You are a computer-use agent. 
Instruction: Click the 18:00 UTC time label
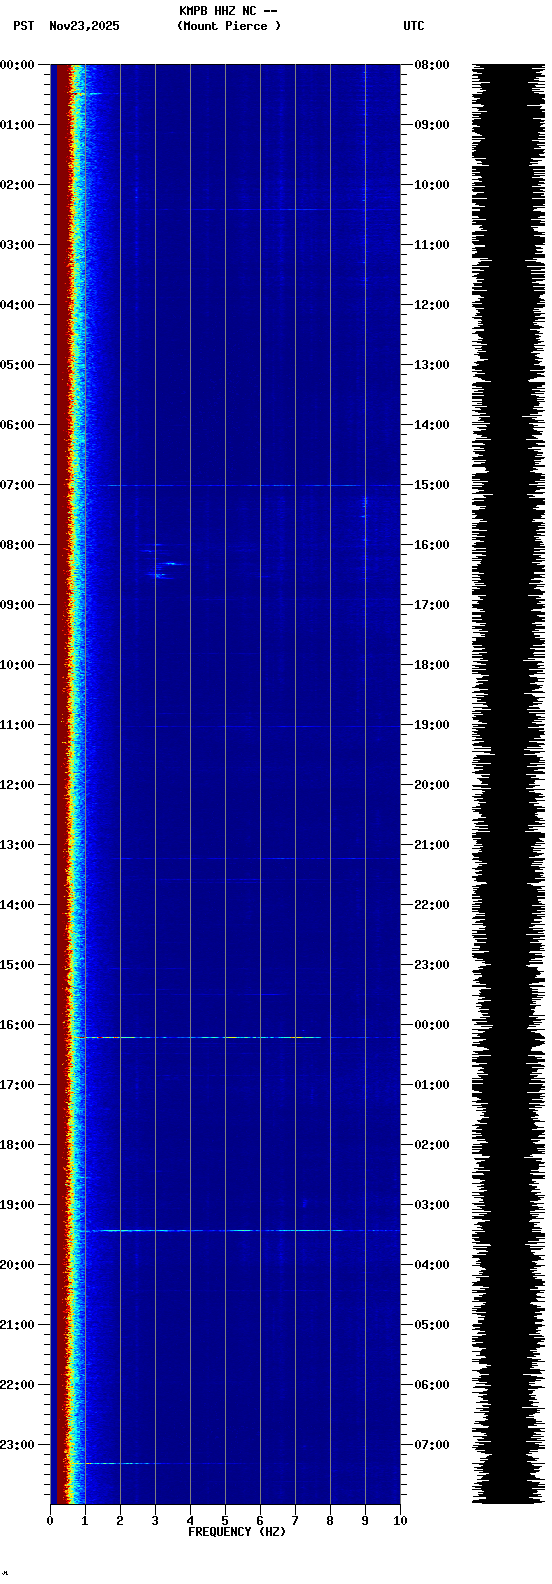click(432, 665)
